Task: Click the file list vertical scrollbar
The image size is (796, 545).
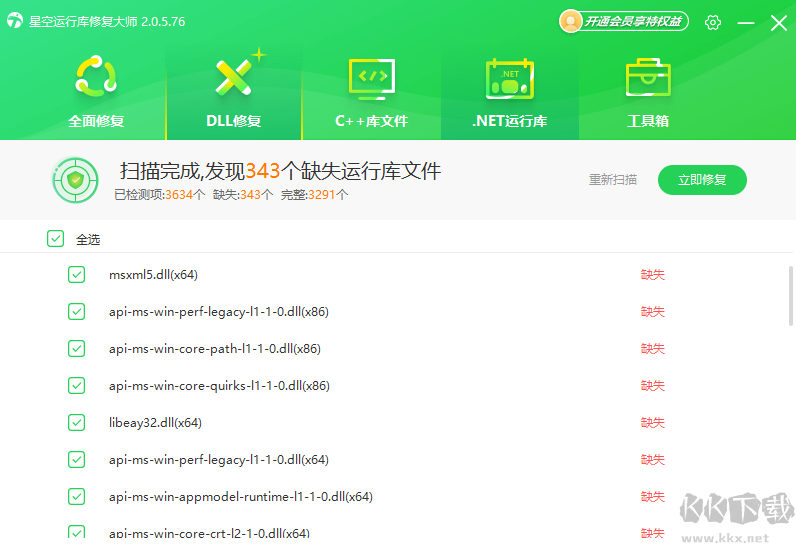Action: pyautogui.click(x=790, y=296)
